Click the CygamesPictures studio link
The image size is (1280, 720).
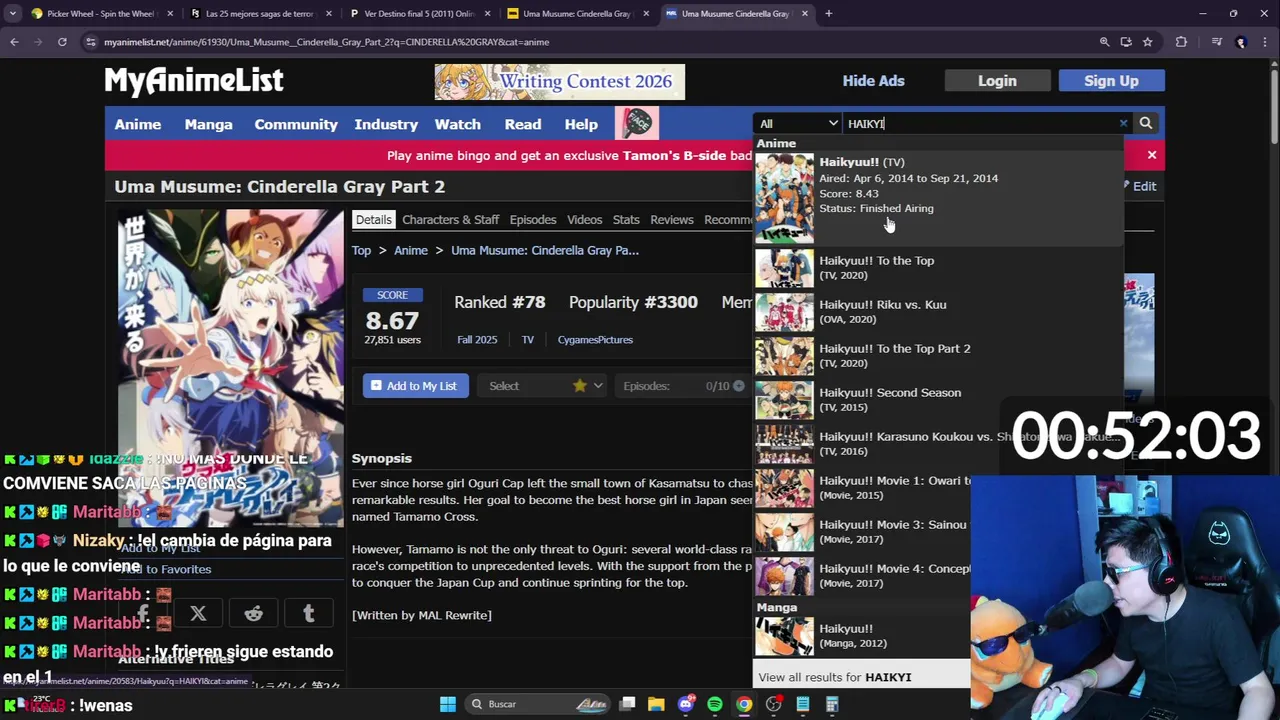coord(595,340)
